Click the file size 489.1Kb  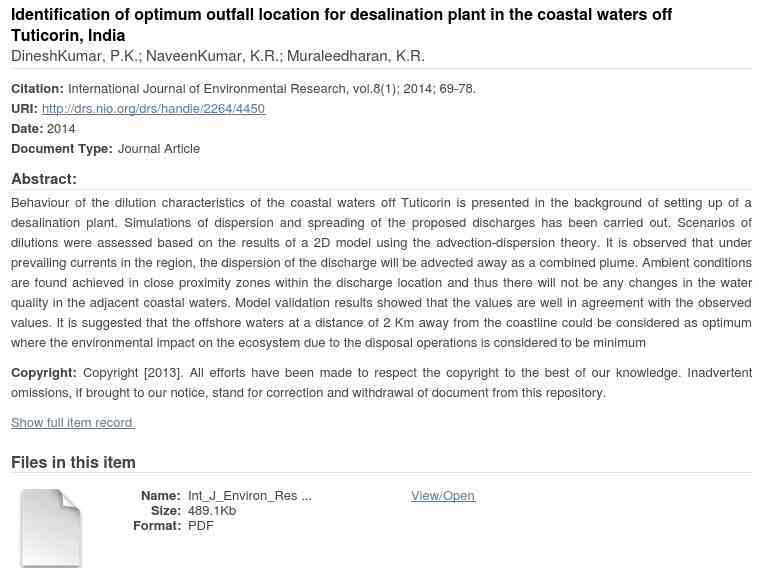212,511
